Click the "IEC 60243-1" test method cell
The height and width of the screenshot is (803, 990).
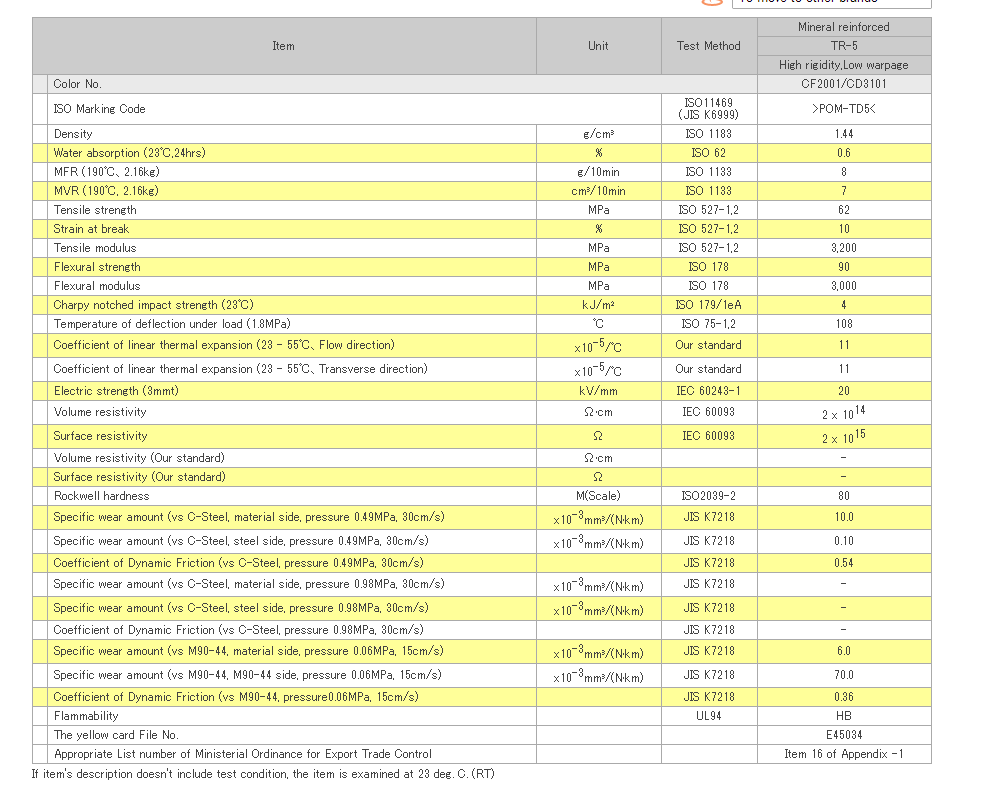708,391
